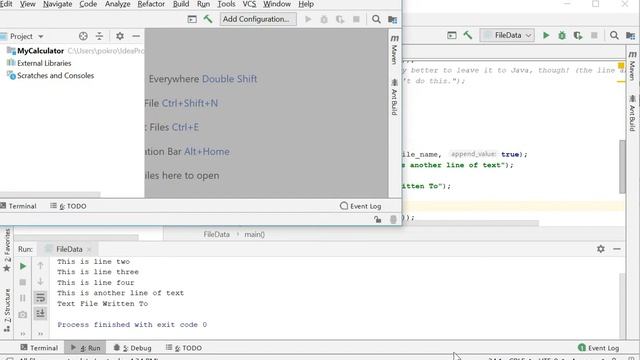Click the Debug bug icon in back window toolbar

[562, 36]
